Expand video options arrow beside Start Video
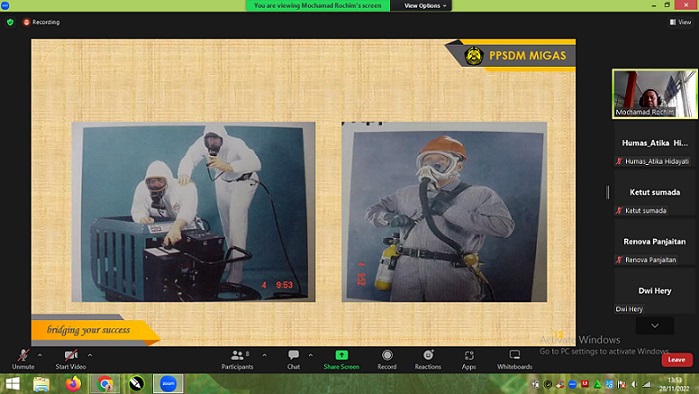 click(x=90, y=355)
